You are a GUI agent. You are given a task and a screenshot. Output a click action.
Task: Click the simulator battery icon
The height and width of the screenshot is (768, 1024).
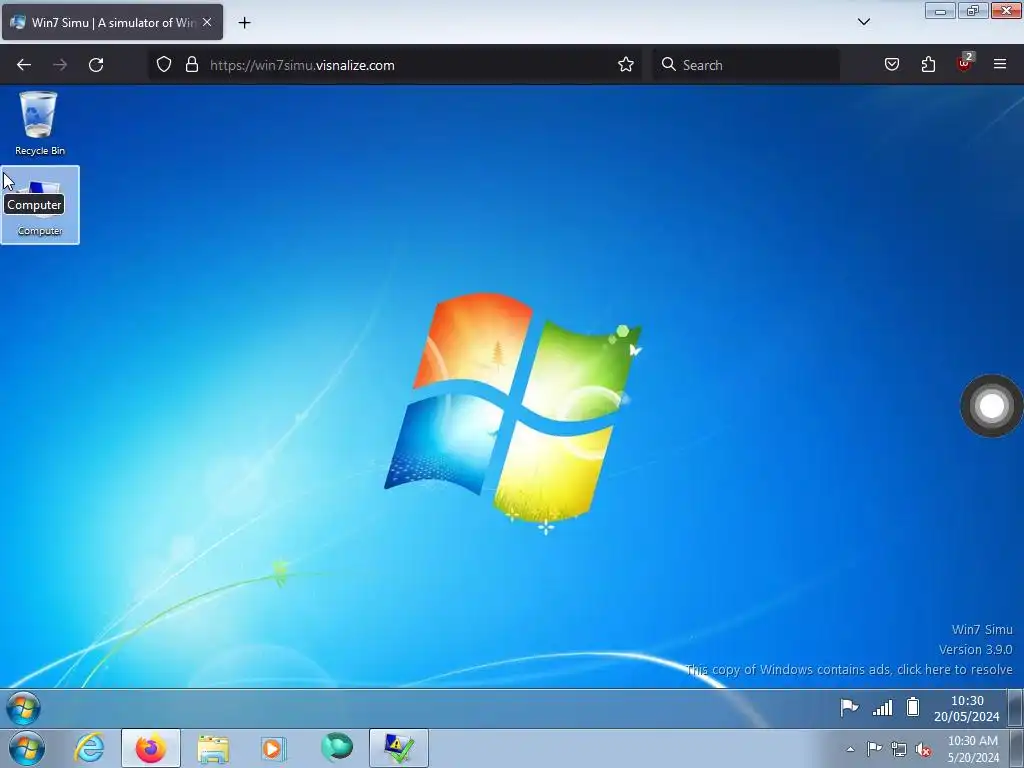913,707
